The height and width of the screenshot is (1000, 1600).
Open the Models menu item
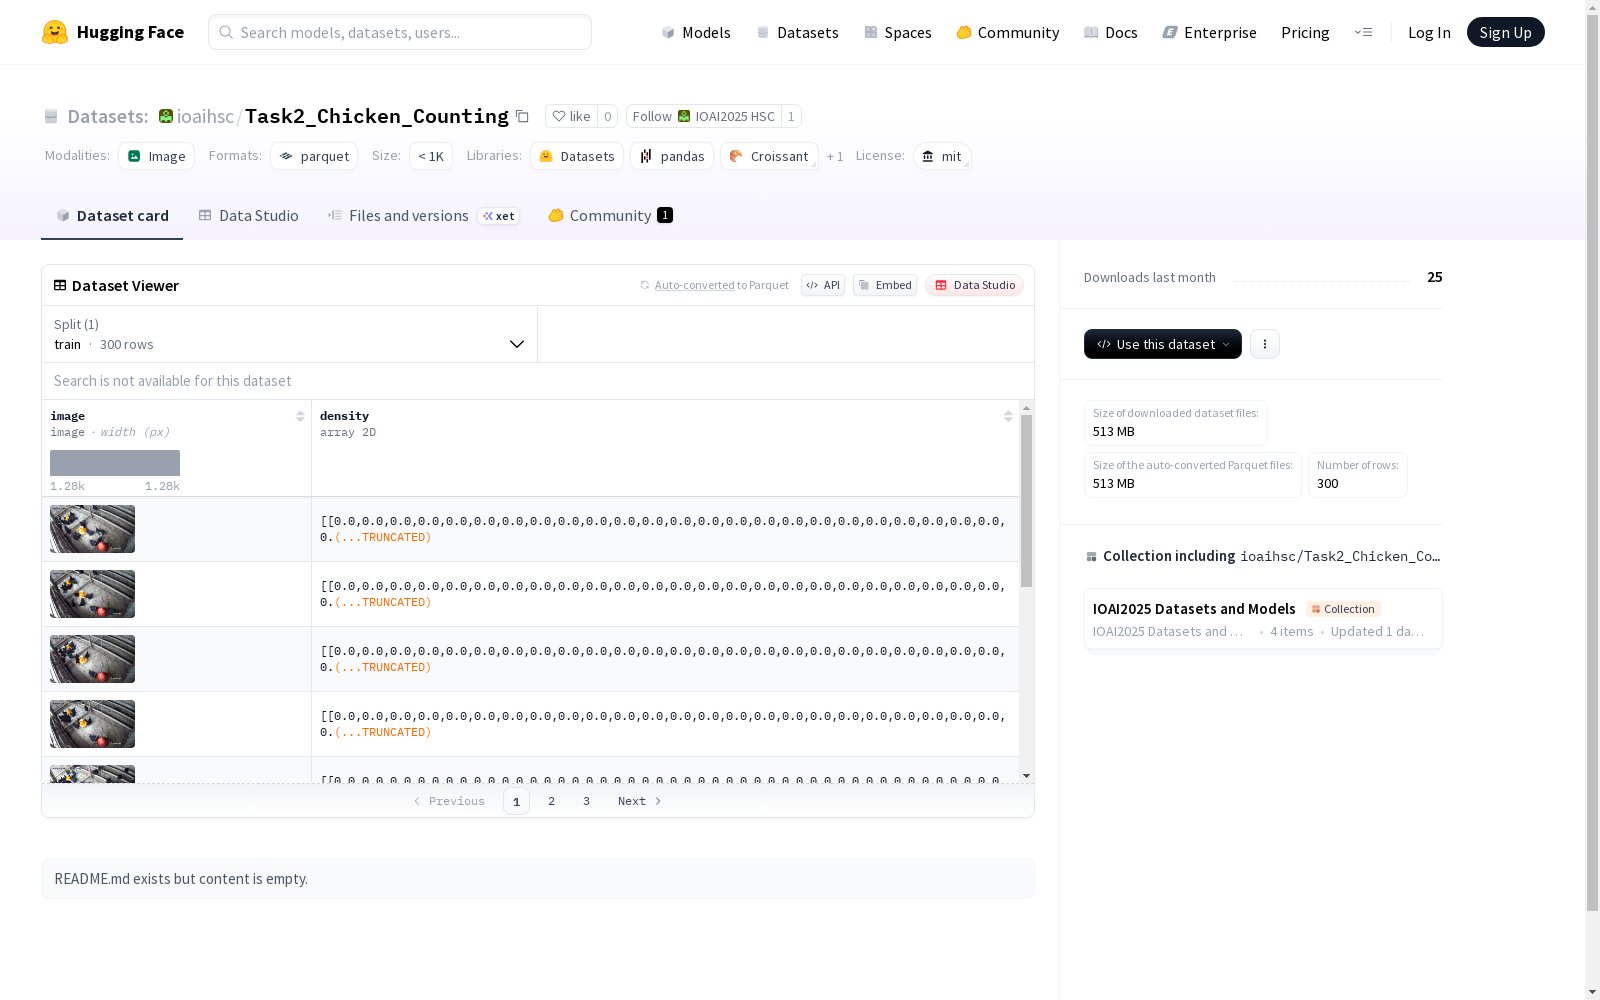tap(696, 32)
